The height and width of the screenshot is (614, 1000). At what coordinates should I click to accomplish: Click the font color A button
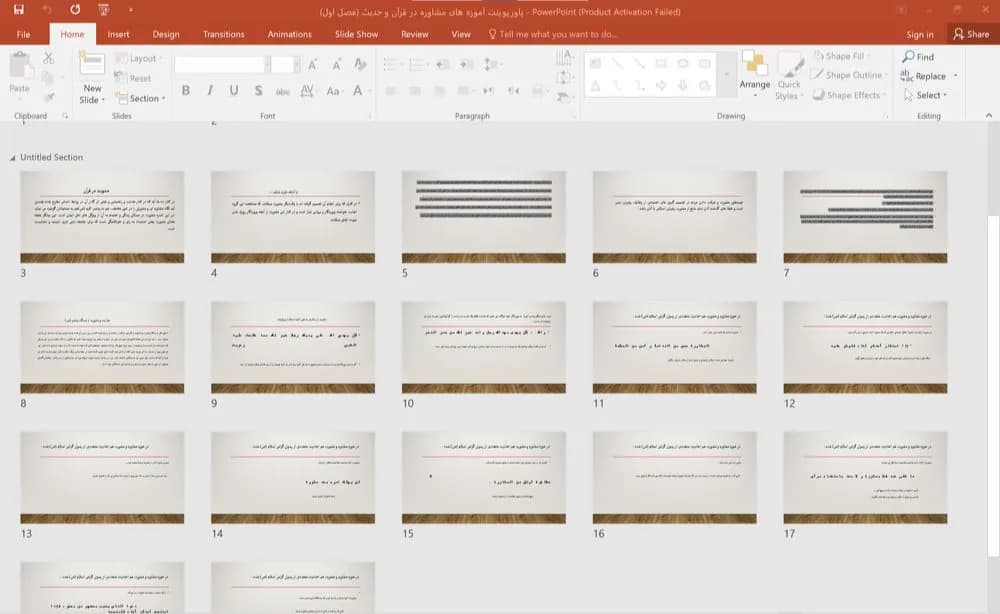(x=358, y=91)
